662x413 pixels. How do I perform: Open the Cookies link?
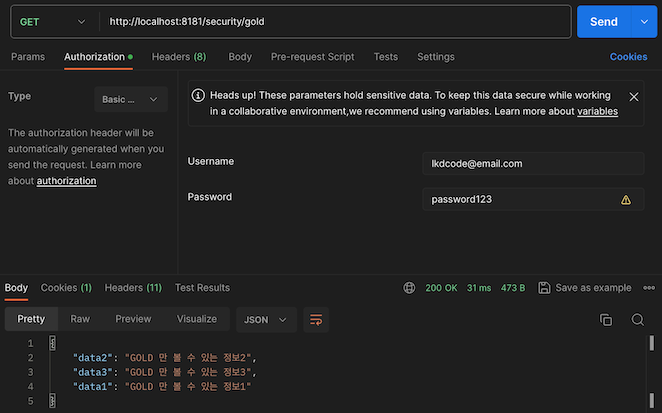tap(628, 57)
